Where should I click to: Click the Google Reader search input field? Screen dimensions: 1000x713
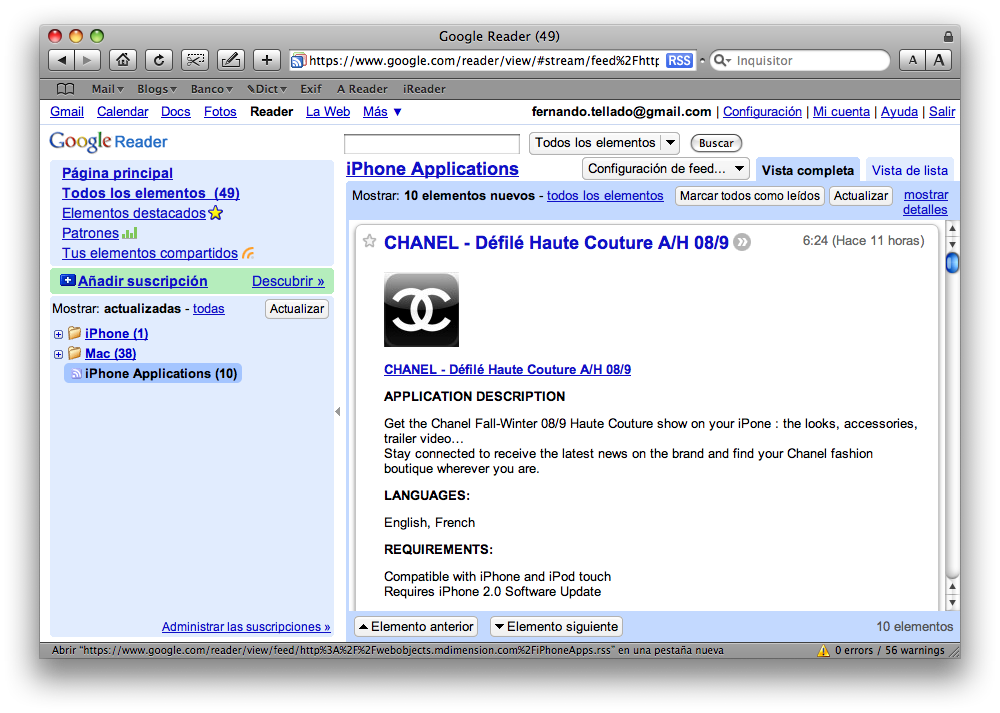pos(432,143)
